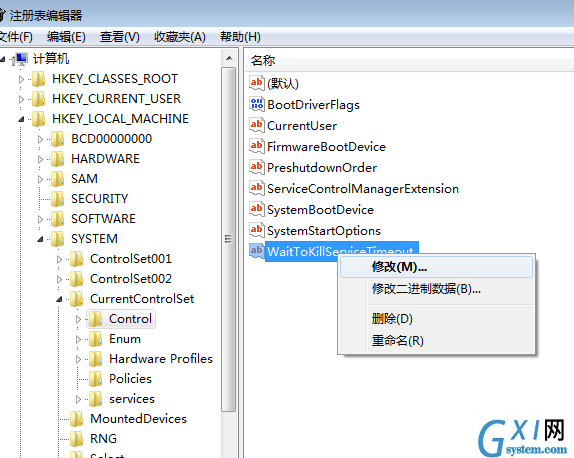Click the SECURITY folder icon
This screenshot has height=458, width=574.
pos(57,199)
